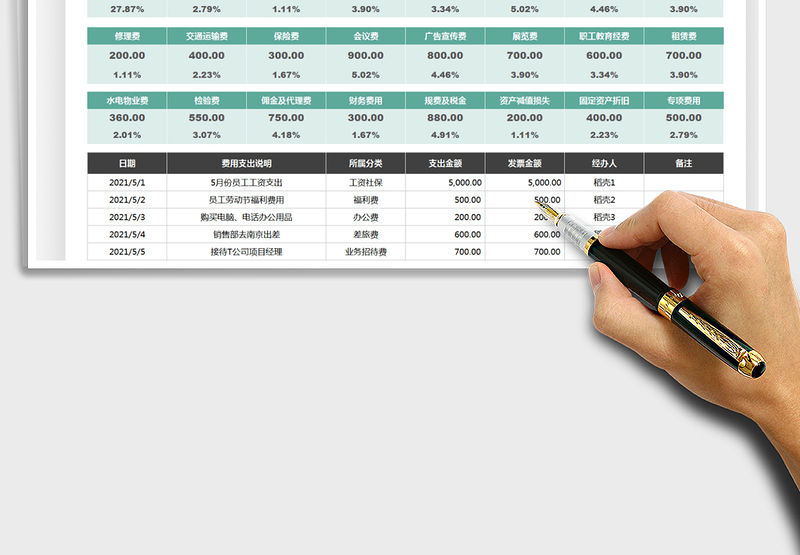Select the 所属分类 column header

(x=365, y=163)
